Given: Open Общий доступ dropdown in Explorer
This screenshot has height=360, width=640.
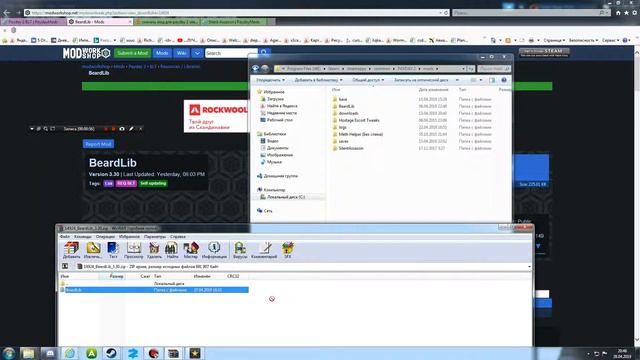Looking at the screenshot, I should 368,80.
